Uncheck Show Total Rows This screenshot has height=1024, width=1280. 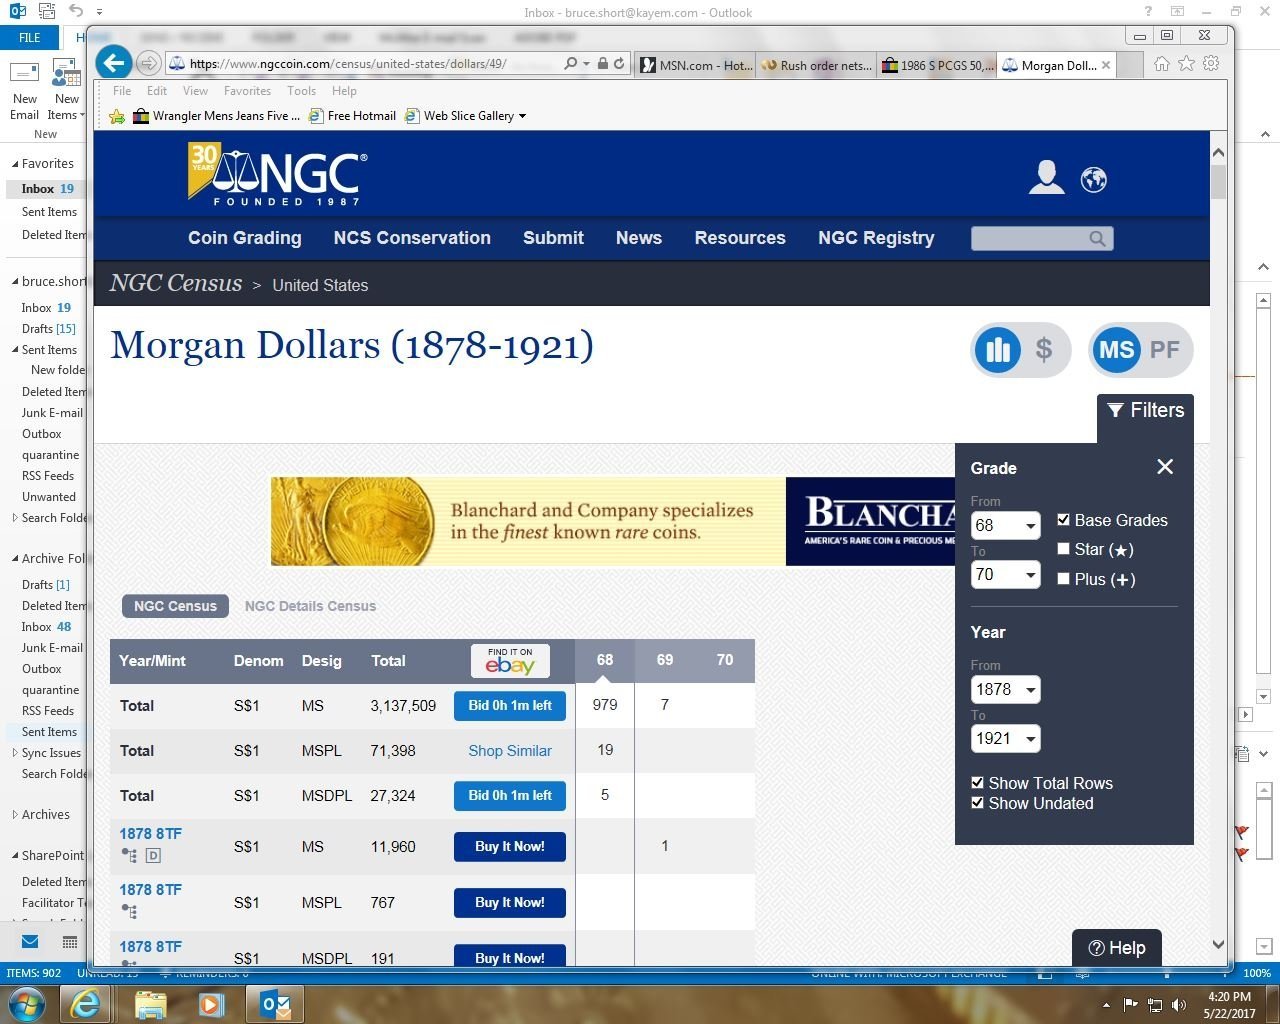[977, 783]
